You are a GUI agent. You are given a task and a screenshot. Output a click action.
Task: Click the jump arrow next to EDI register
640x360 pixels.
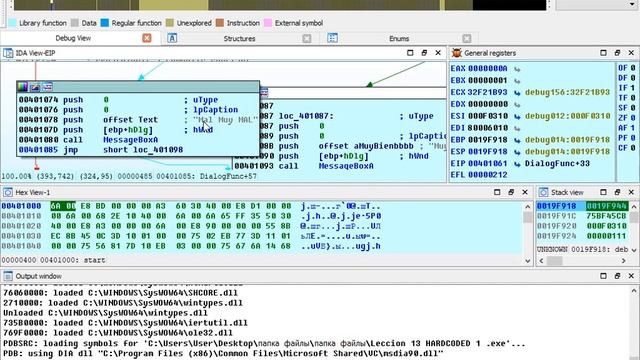tap(517, 128)
